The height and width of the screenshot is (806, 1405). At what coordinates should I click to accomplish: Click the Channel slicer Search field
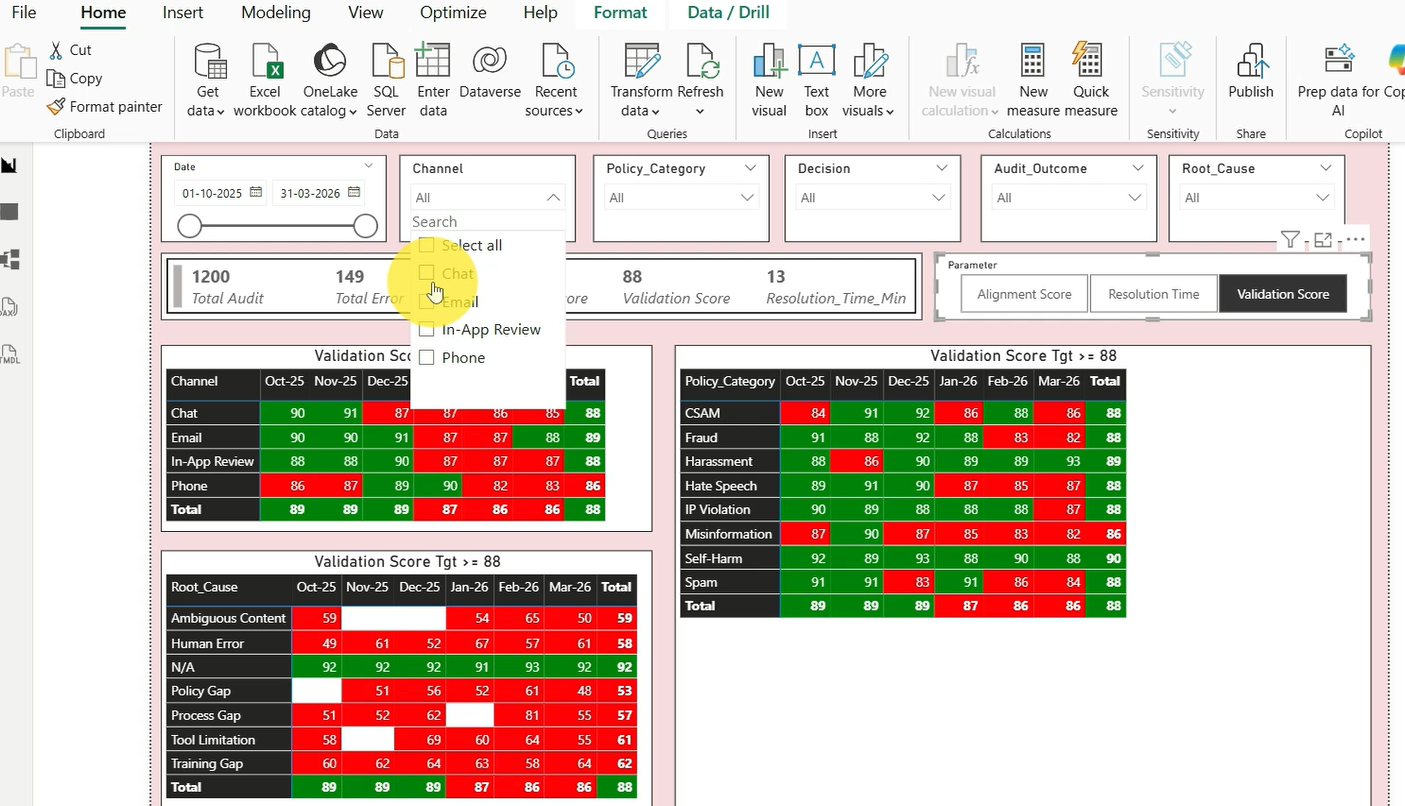(485, 222)
